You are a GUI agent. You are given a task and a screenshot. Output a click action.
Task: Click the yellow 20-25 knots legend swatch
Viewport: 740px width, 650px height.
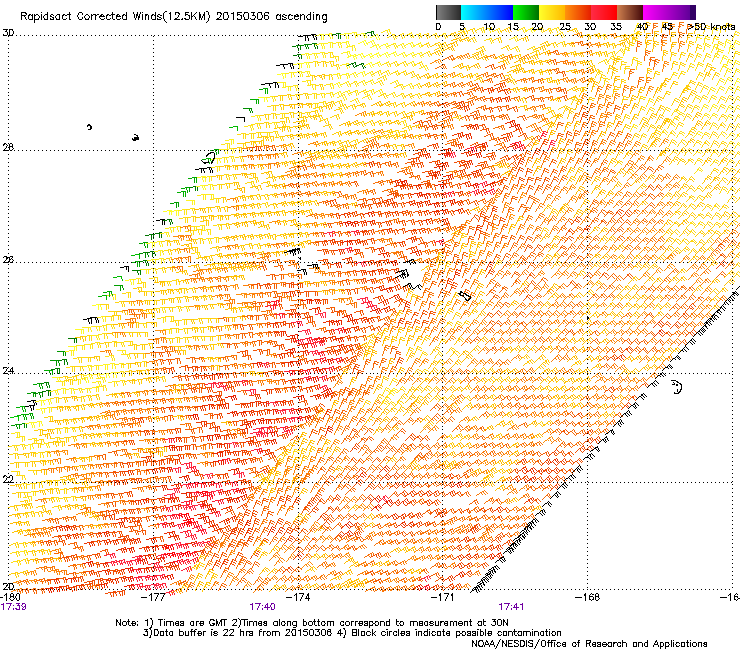click(552, 12)
